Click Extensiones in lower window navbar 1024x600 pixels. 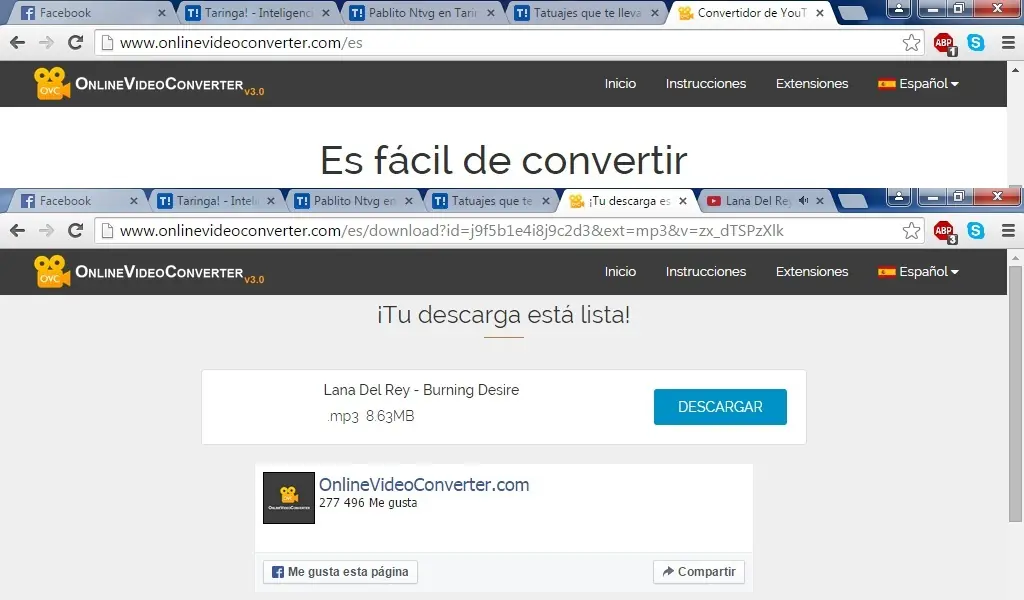812,272
